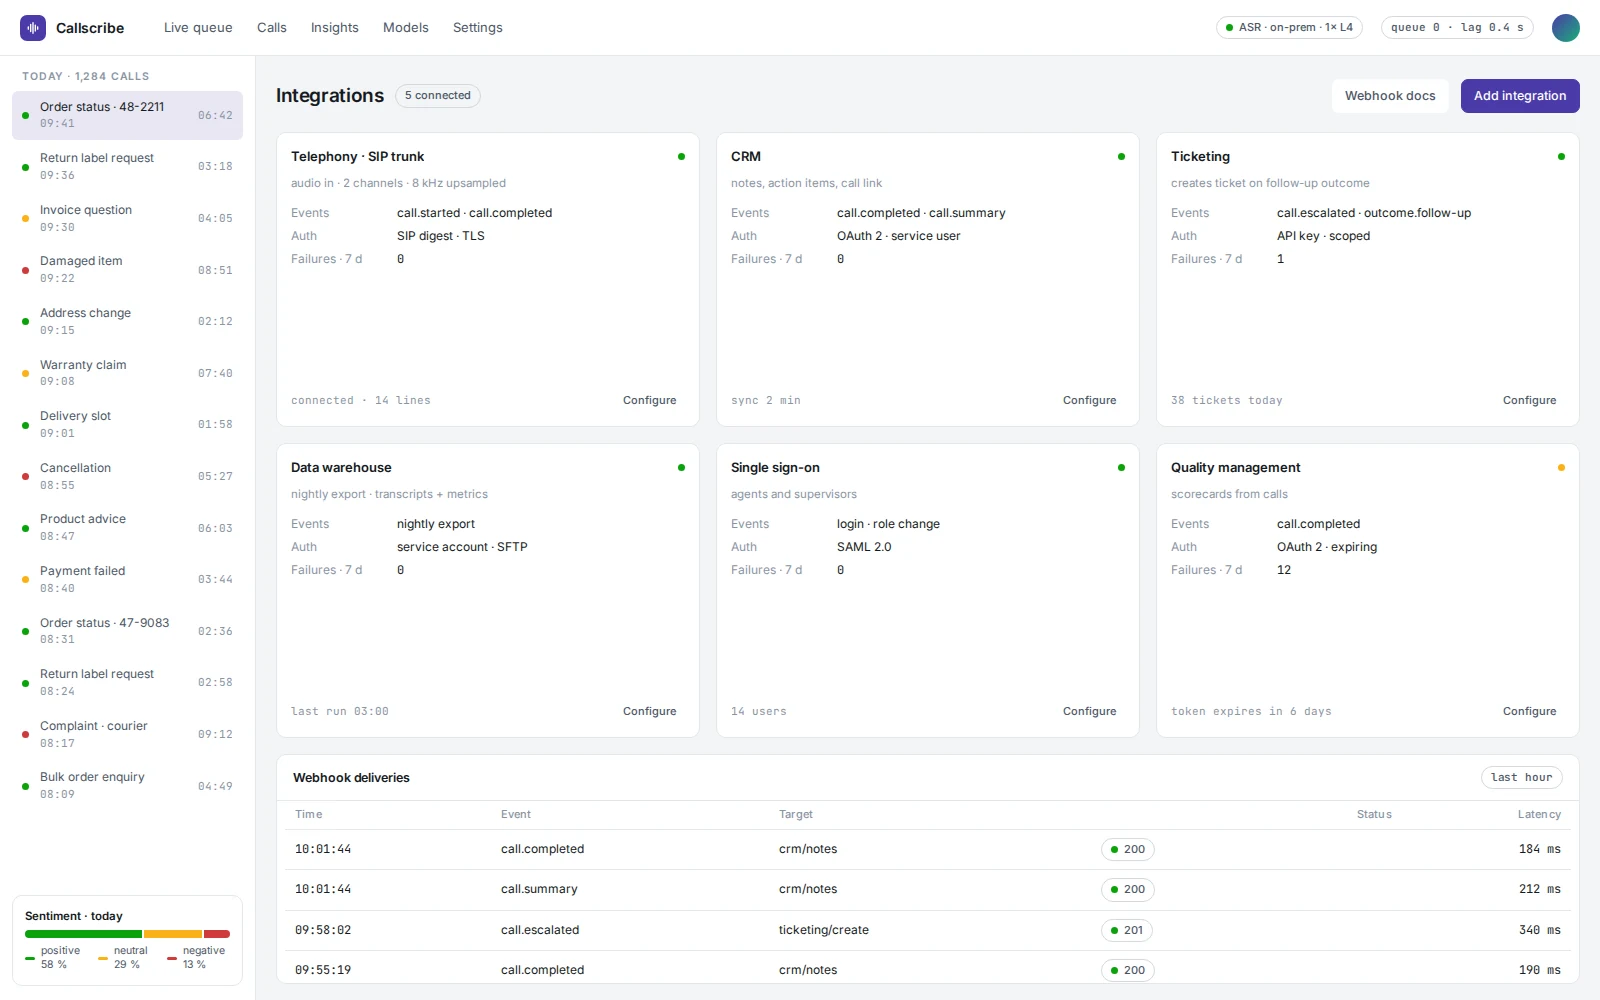This screenshot has height=1000, width=1600.
Task: Select the Address change call
Action: point(127,321)
